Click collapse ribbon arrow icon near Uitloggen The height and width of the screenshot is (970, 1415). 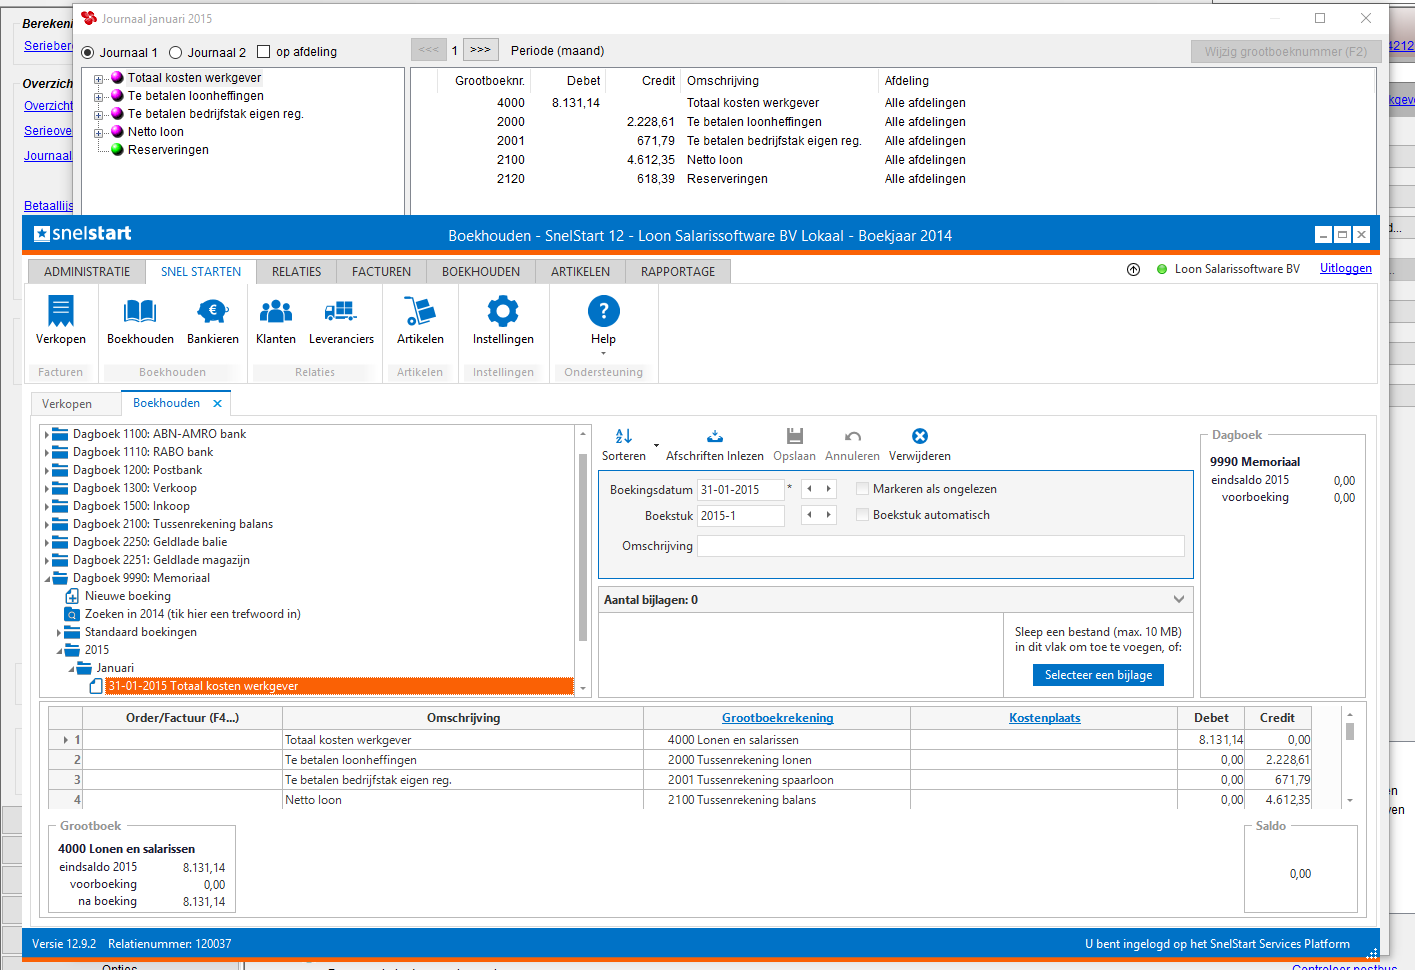(x=1133, y=269)
